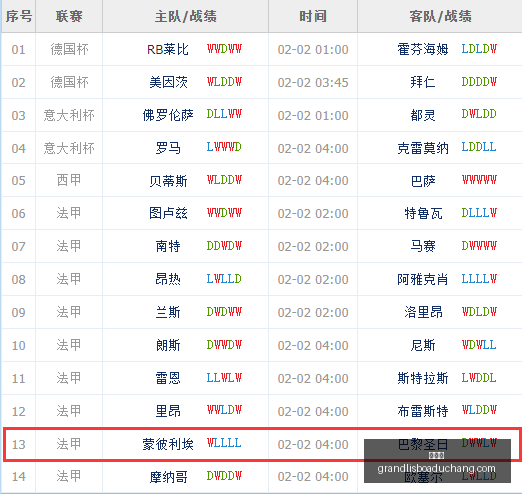Click 尼斯's WDWLL record
Viewport: 522px width, 494px height.
(x=479, y=344)
